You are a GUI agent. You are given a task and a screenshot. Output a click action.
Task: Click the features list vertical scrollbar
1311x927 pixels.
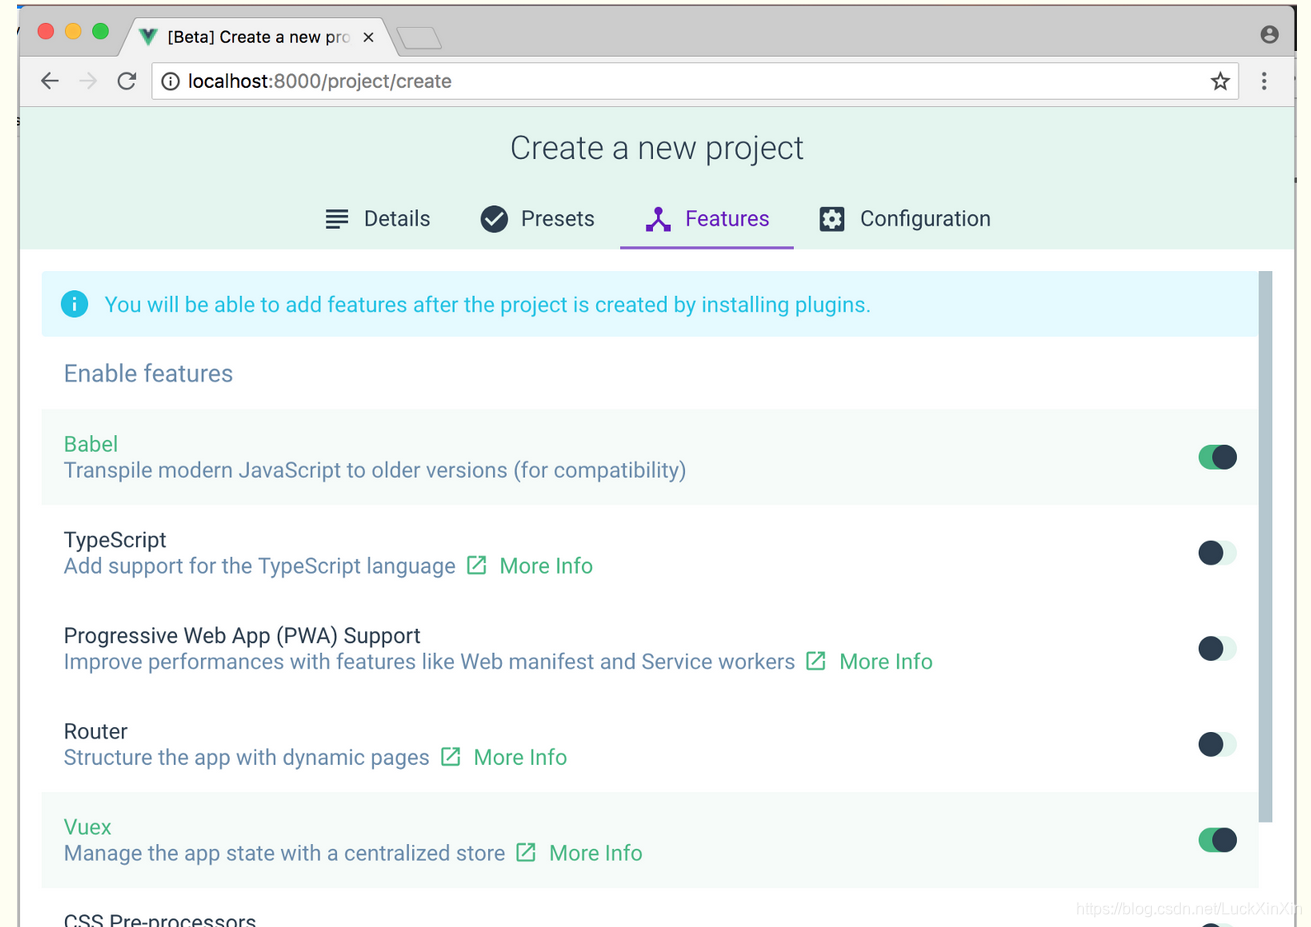[1265, 546]
